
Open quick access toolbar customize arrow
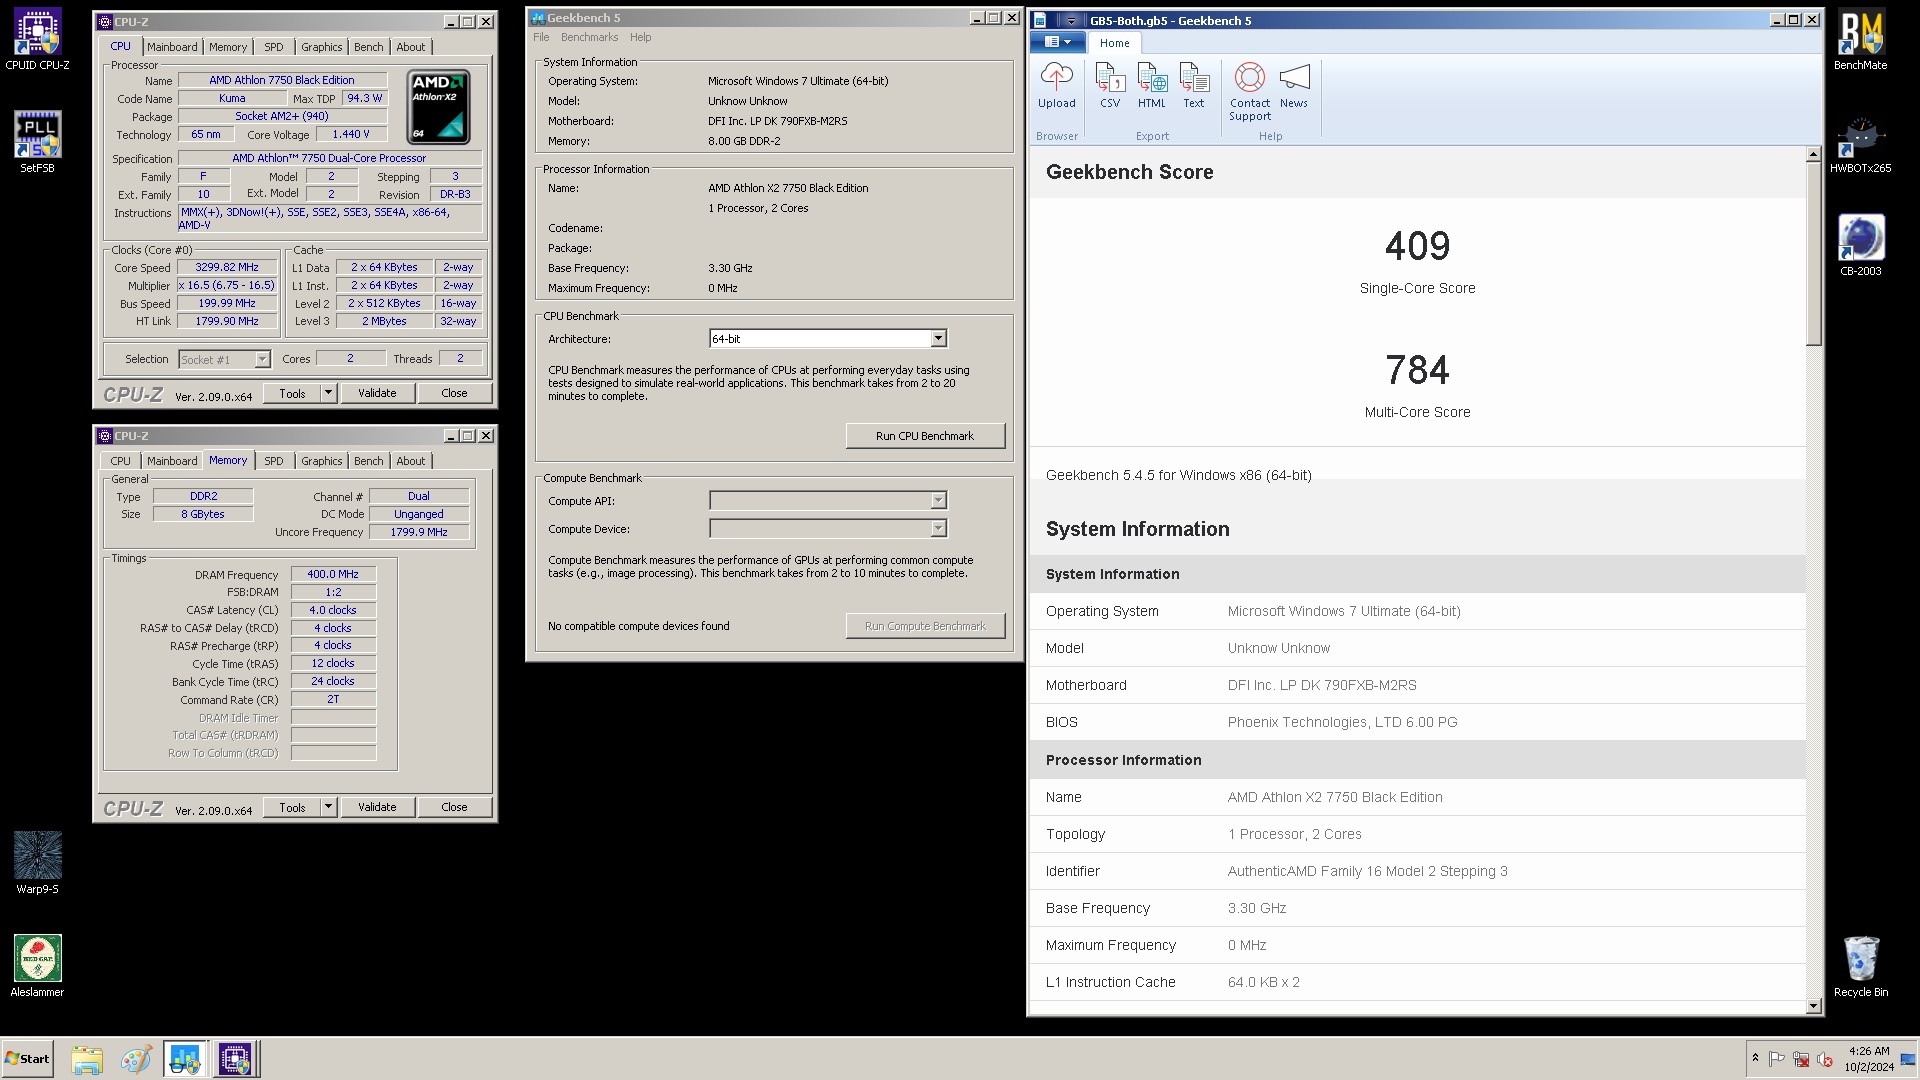point(1071,20)
